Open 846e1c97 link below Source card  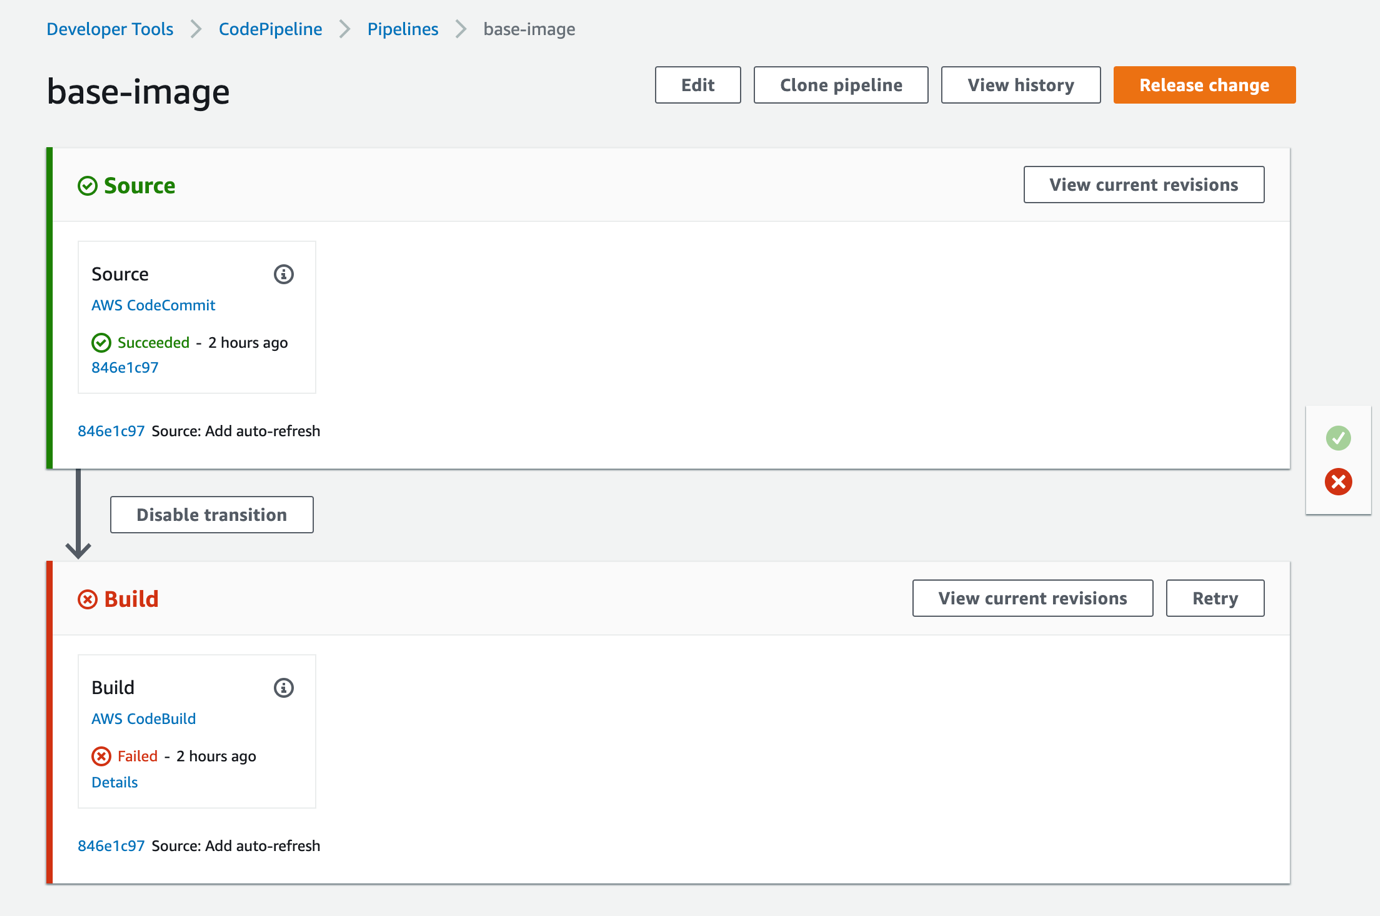(111, 431)
